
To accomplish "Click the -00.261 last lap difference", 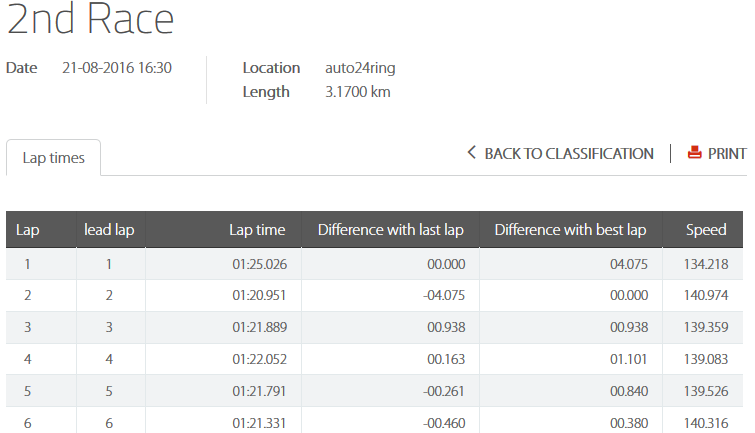I will (x=442, y=391).
